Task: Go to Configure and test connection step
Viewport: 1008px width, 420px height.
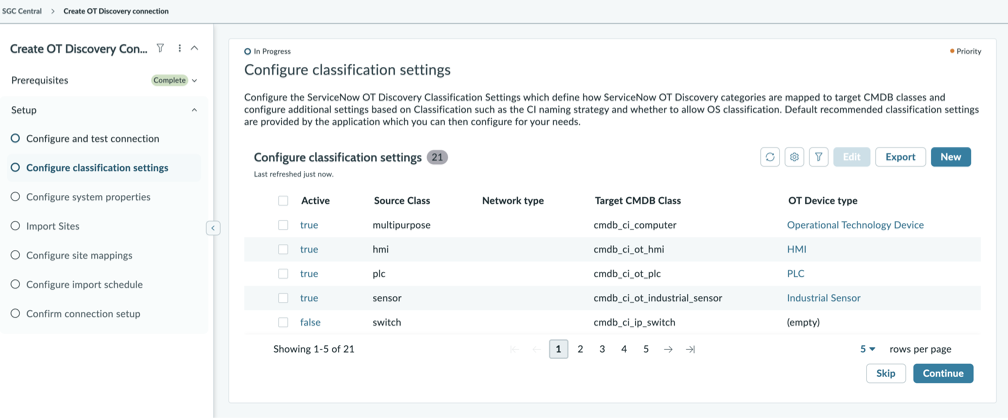Action: tap(93, 138)
